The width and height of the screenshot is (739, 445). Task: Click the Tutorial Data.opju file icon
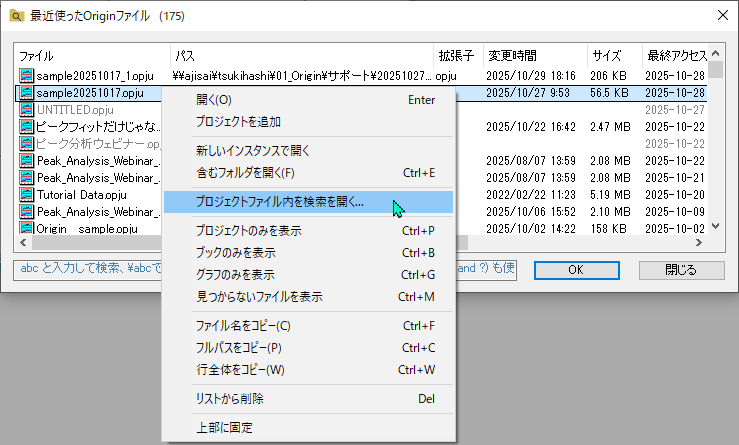26,194
